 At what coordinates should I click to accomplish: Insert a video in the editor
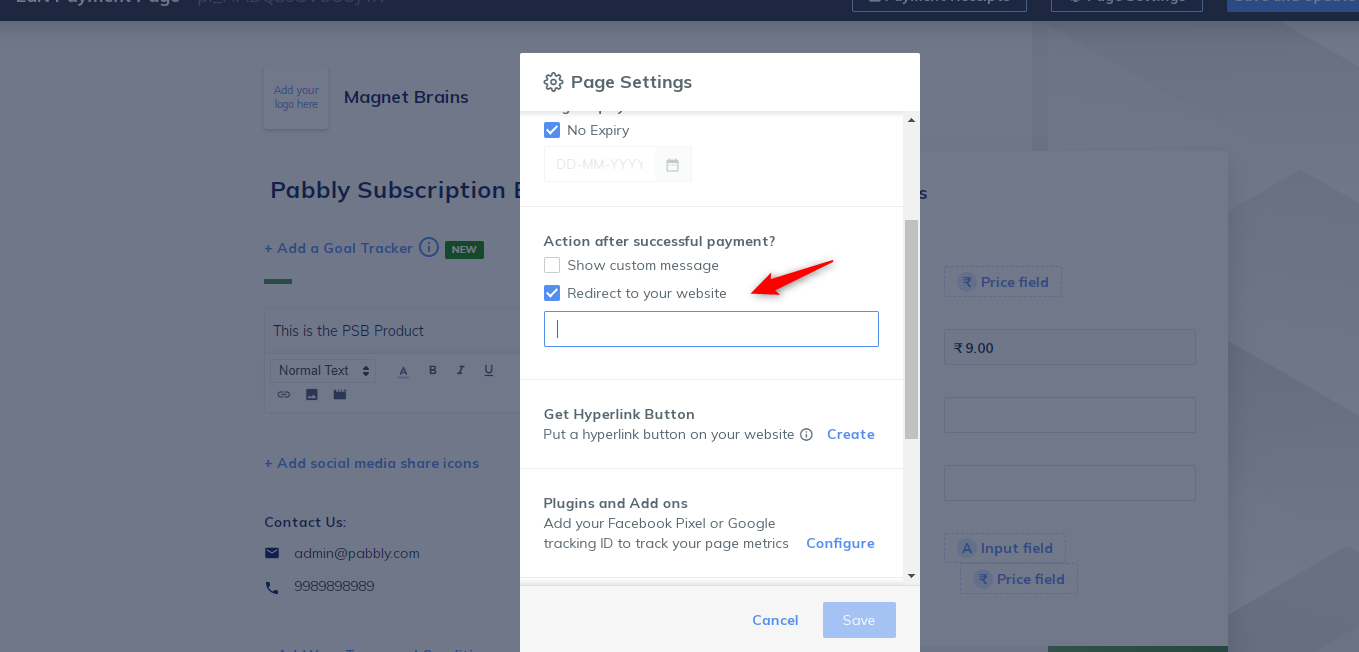point(340,395)
